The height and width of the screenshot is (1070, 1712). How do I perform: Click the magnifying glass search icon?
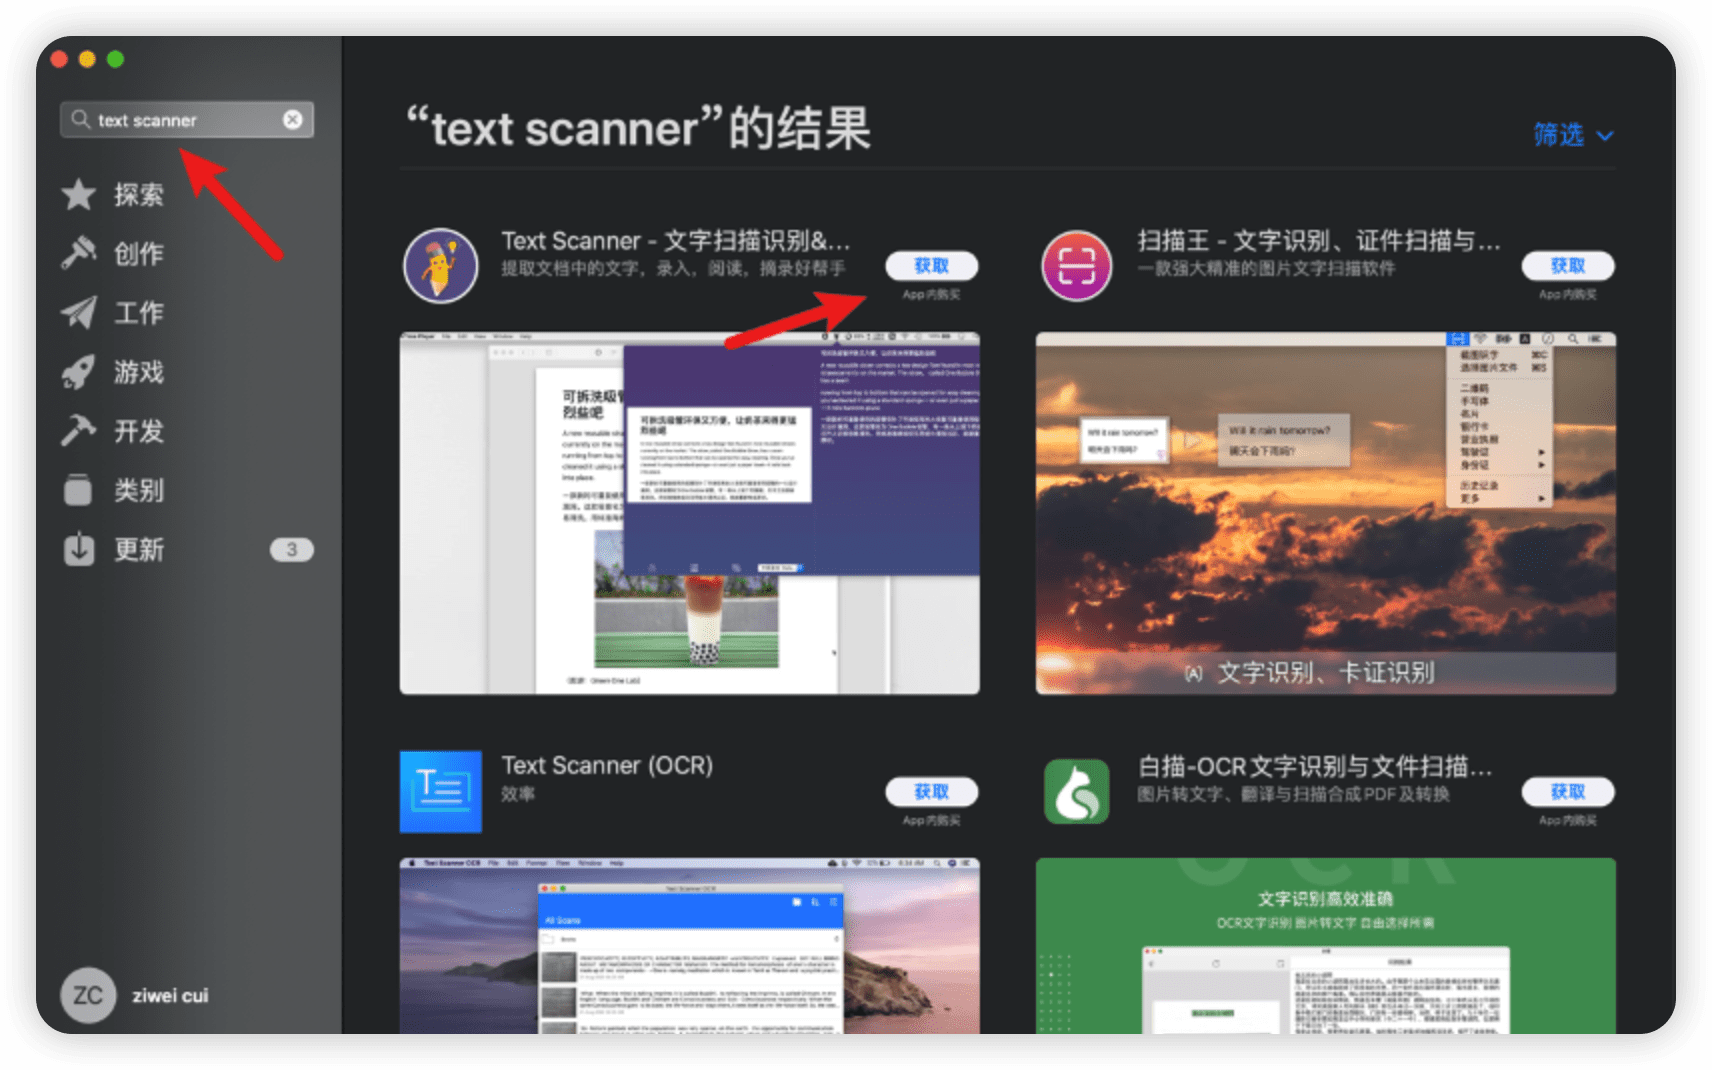point(80,120)
